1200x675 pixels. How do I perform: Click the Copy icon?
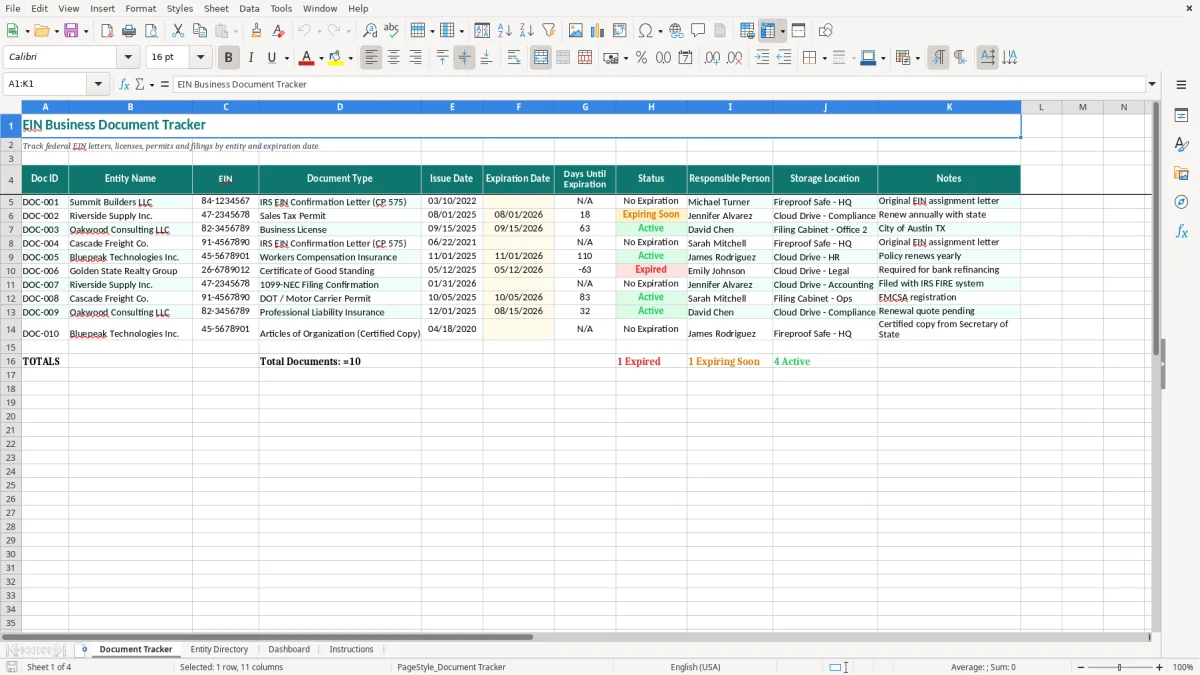point(200,31)
